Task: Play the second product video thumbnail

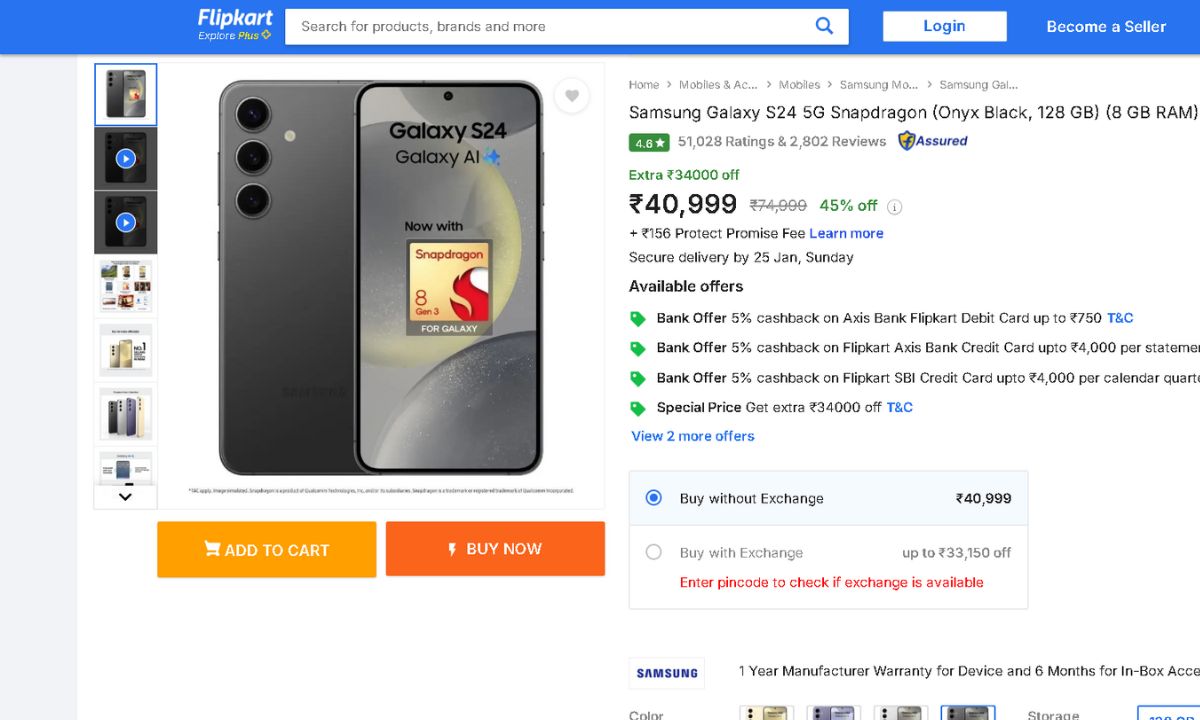Action: tap(125, 222)
